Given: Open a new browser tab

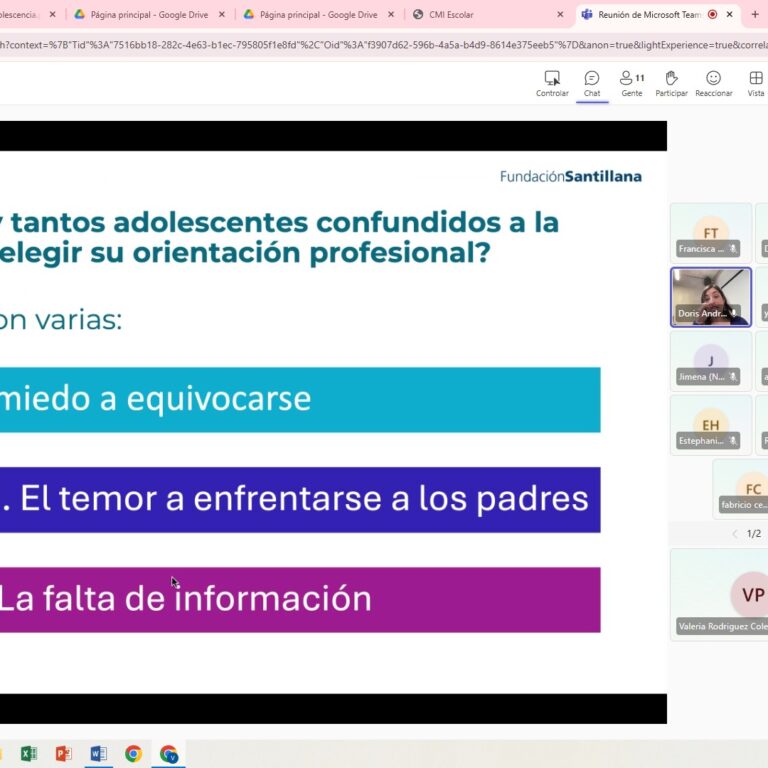Looking at the screenshot, I should (755, 15).
